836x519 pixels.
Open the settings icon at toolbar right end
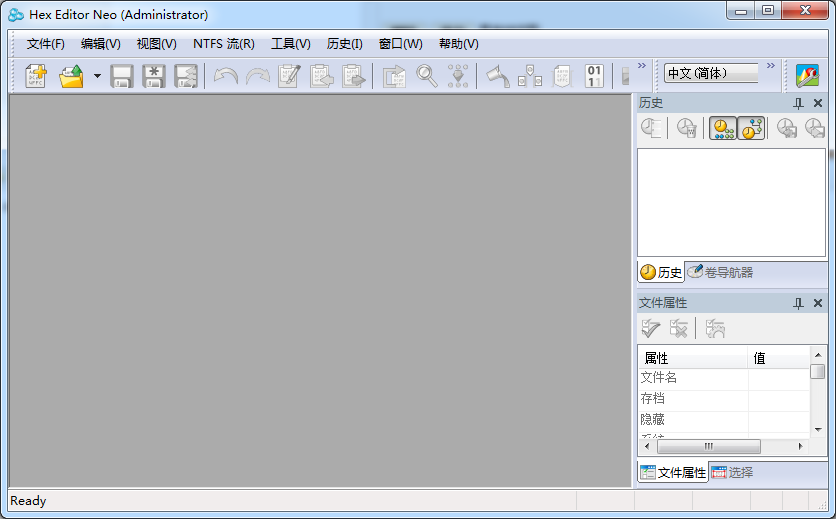coord(807,76)
